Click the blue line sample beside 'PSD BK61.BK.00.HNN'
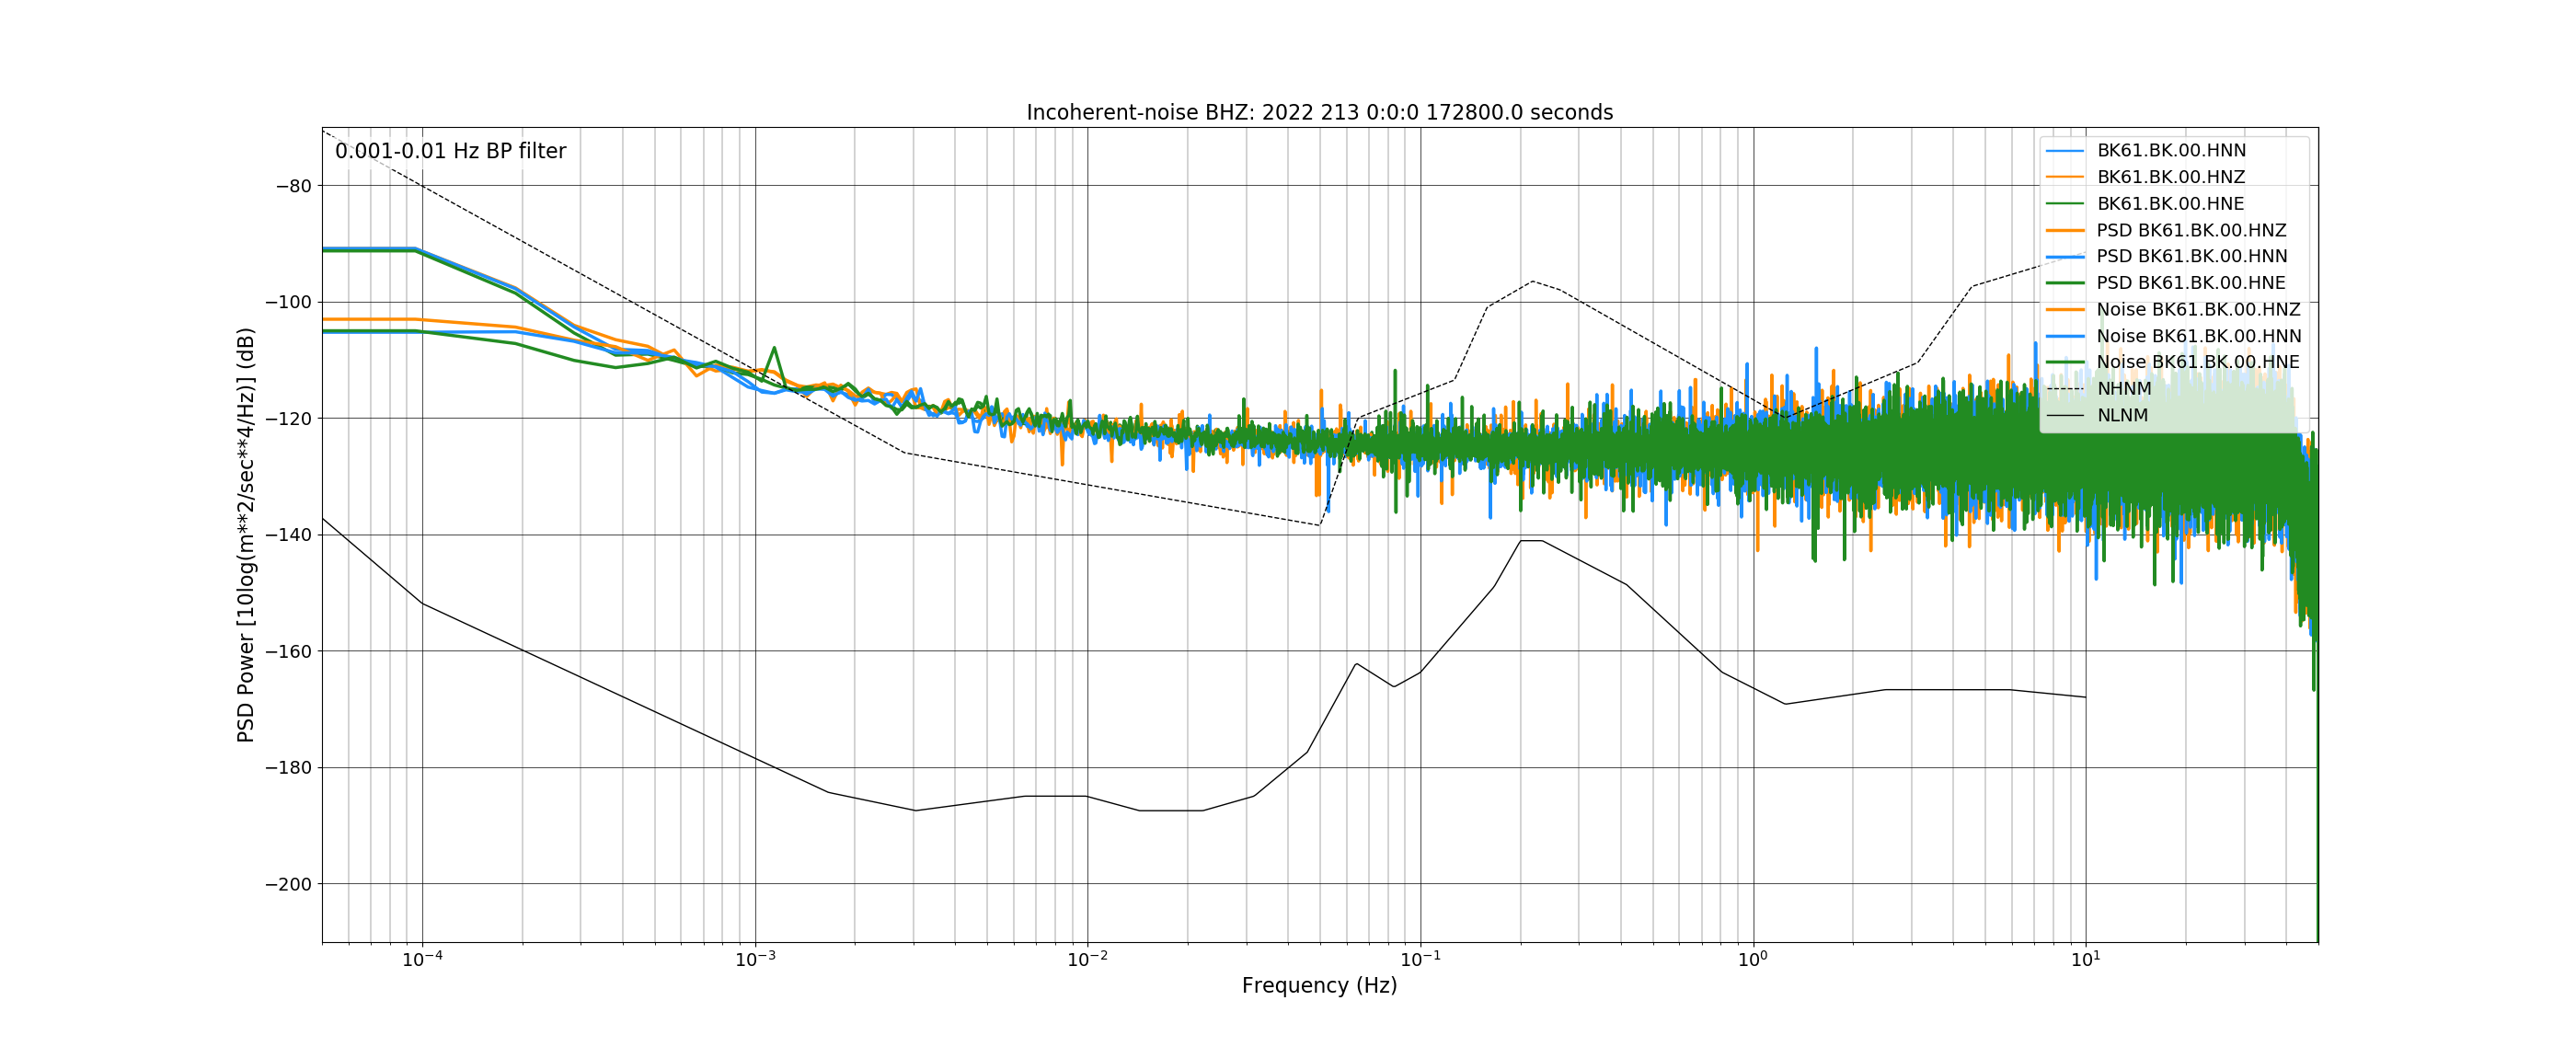Screen dimensions: 2576x1058 [2065, 257]
